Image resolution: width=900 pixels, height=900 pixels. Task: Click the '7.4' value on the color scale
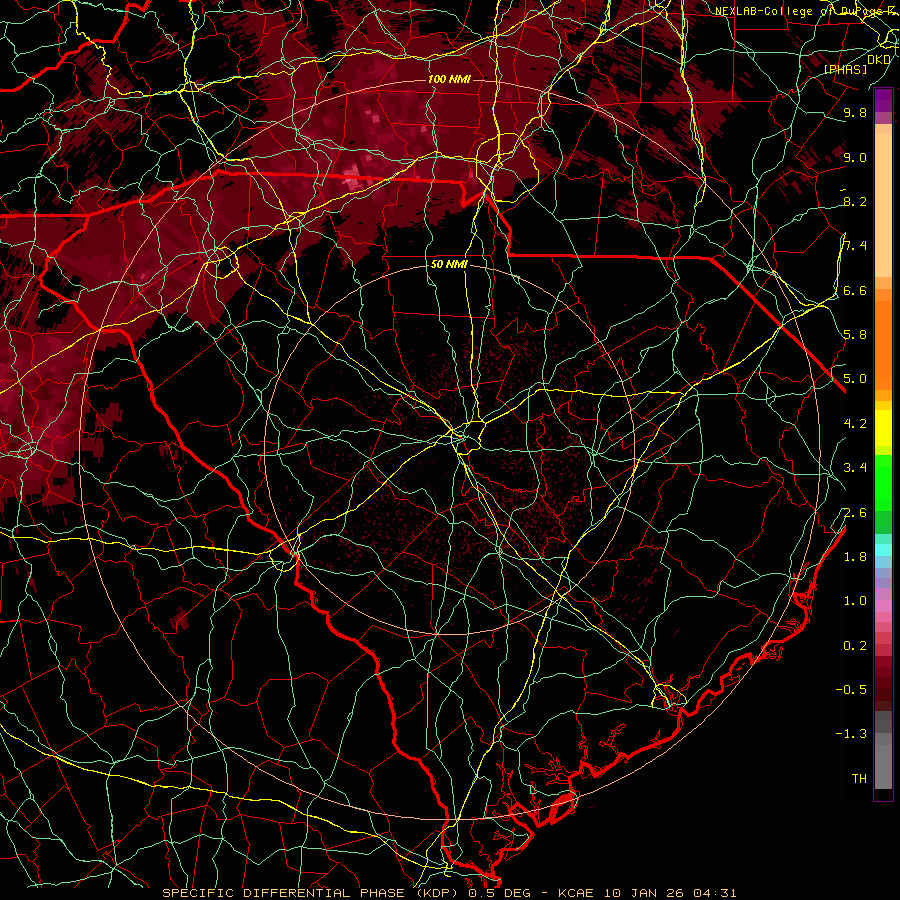click(x=855, y=246)
